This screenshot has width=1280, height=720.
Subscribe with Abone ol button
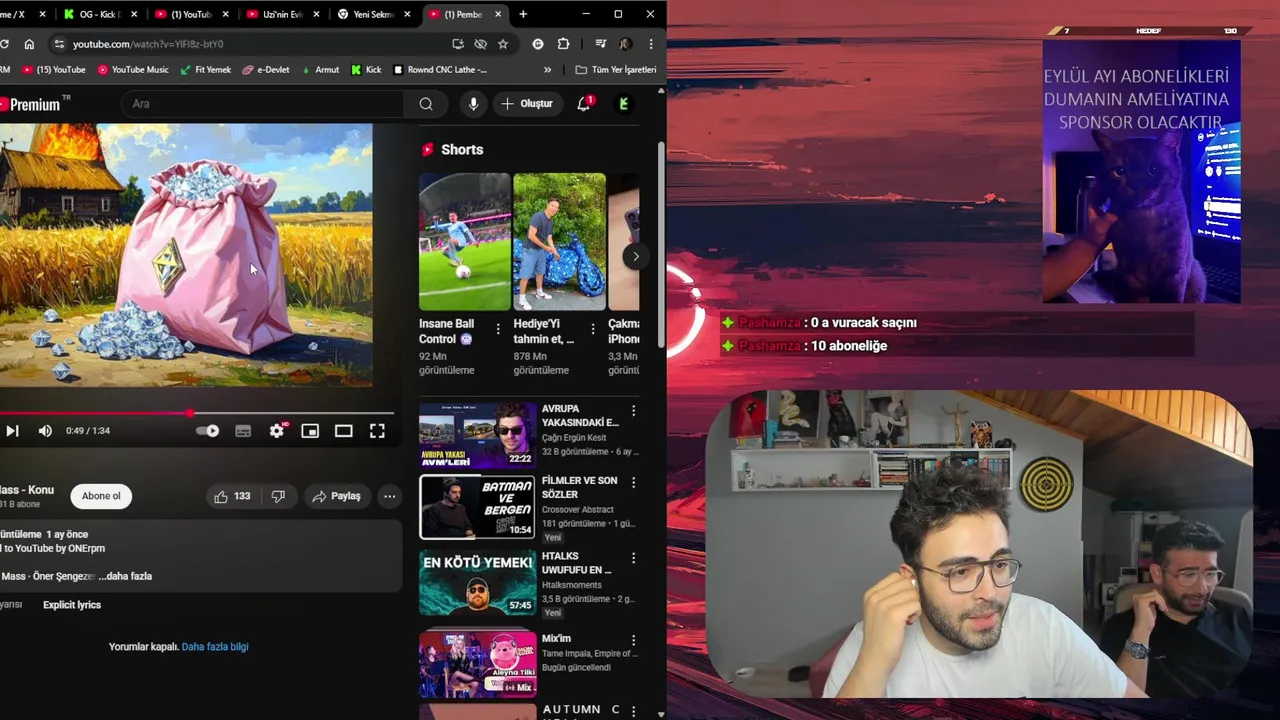coord(101,496)
